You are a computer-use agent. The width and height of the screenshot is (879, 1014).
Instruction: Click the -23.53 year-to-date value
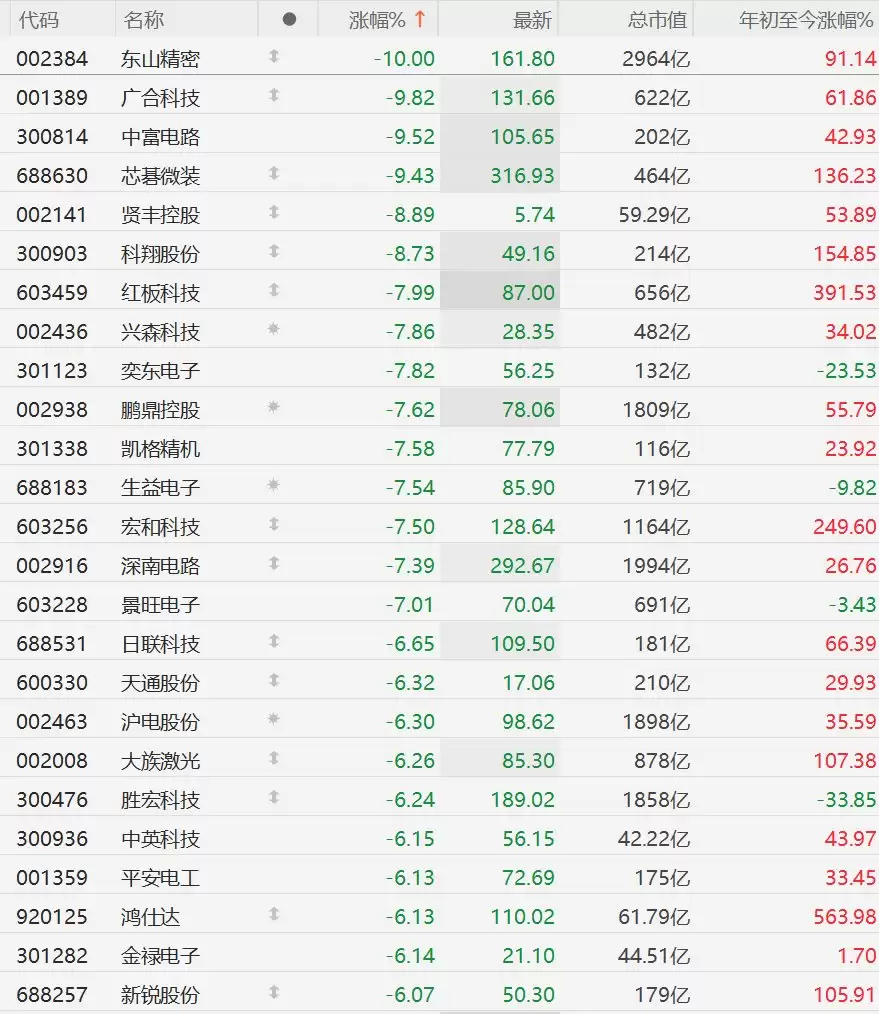(x=846, y=371)
